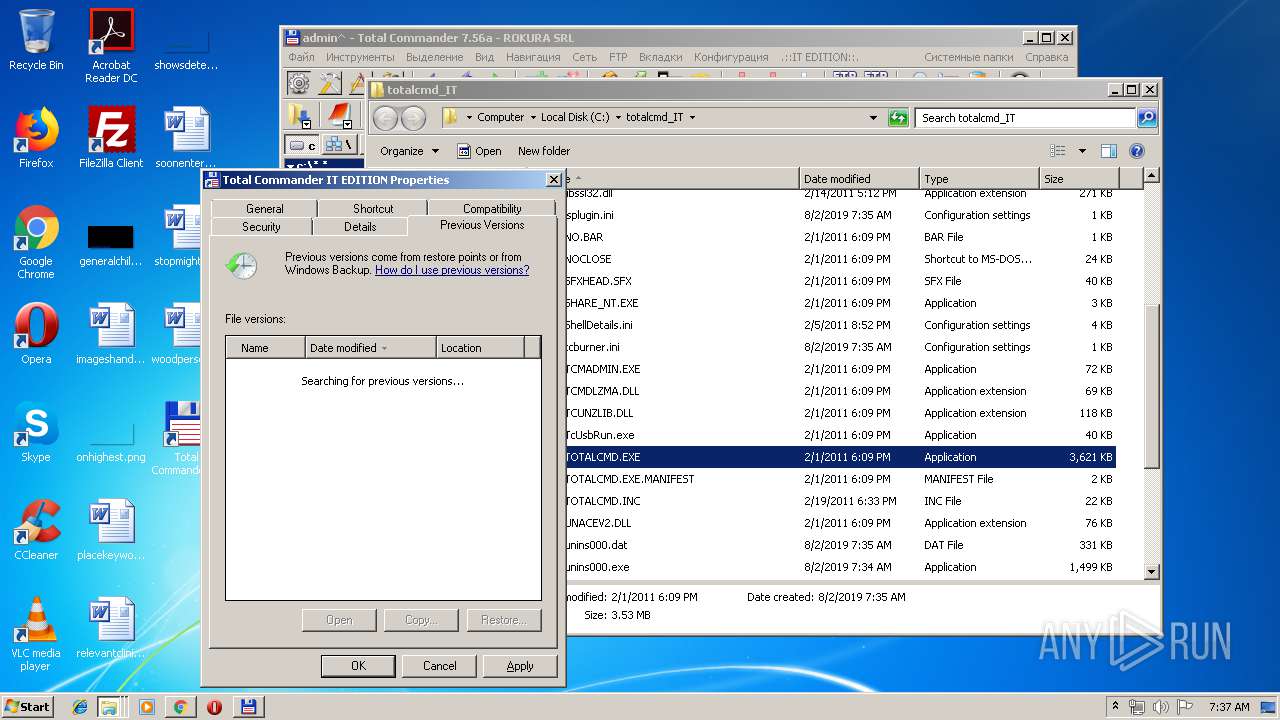Click the Search totalcmd_IT input field
Viewport: 1280px width, 720px height.
pos(1025,117)
